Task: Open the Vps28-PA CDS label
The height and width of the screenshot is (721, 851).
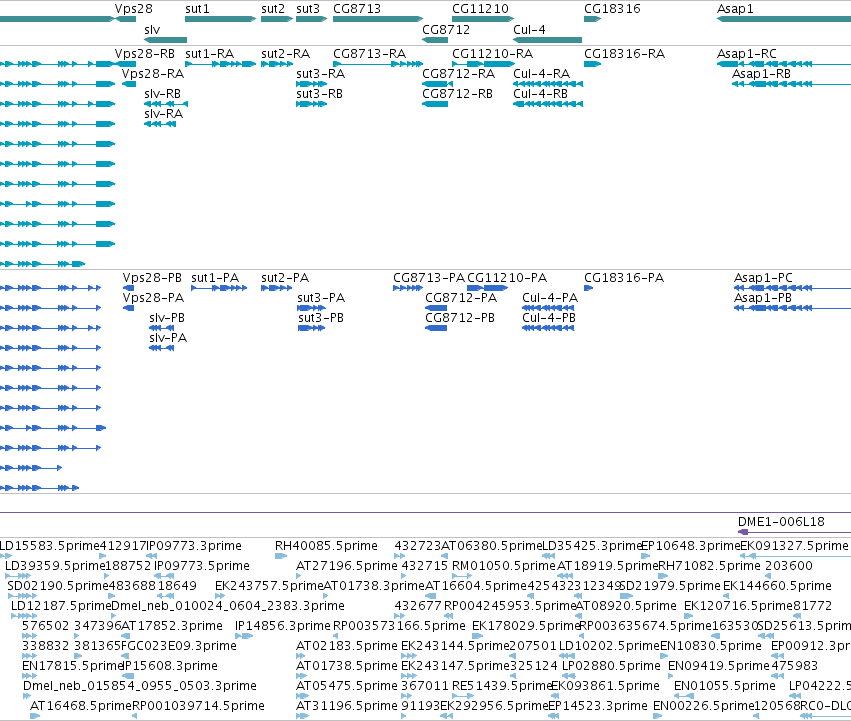Action: tap(153, 298)
